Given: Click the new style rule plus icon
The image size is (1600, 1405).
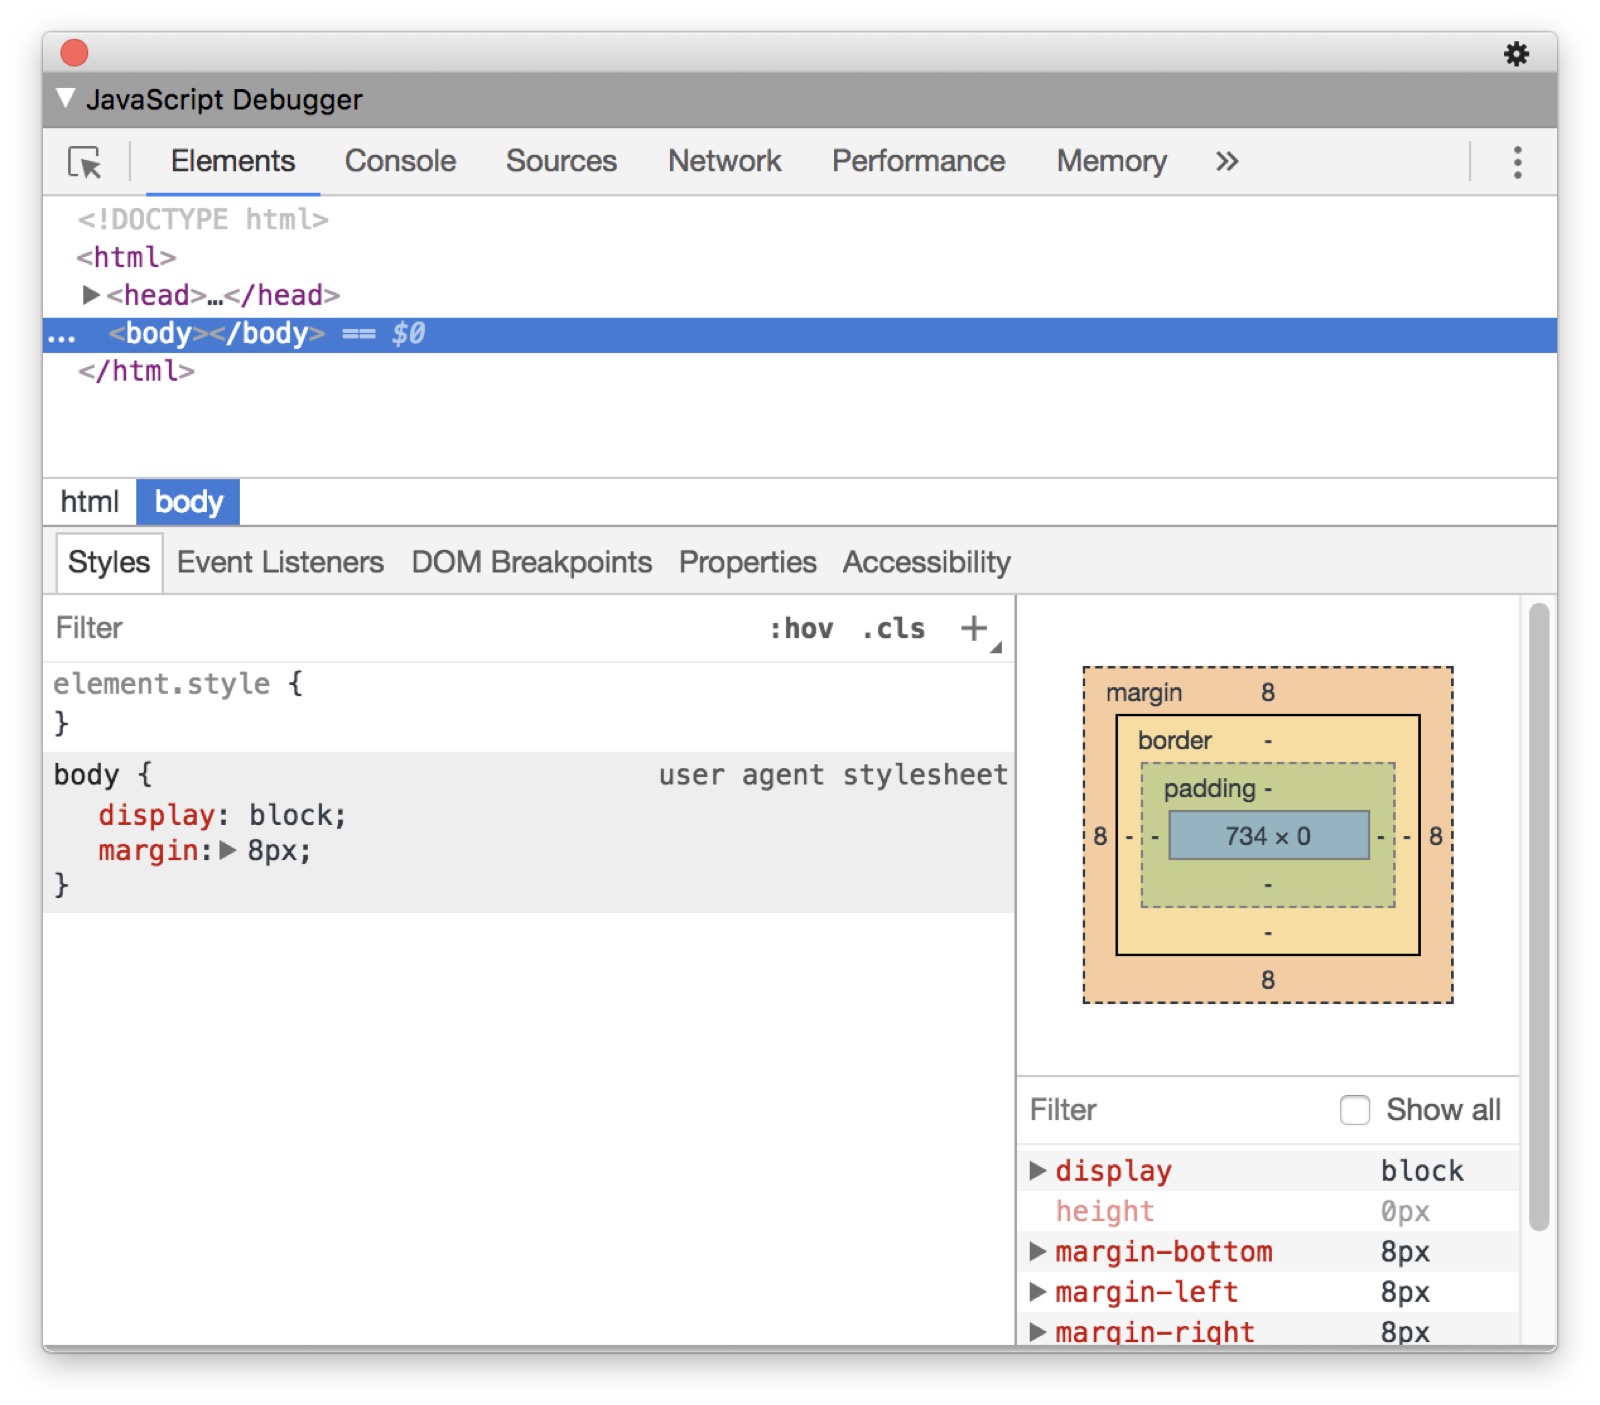Looking at the screenshot, I should click(x=973, y=628).
